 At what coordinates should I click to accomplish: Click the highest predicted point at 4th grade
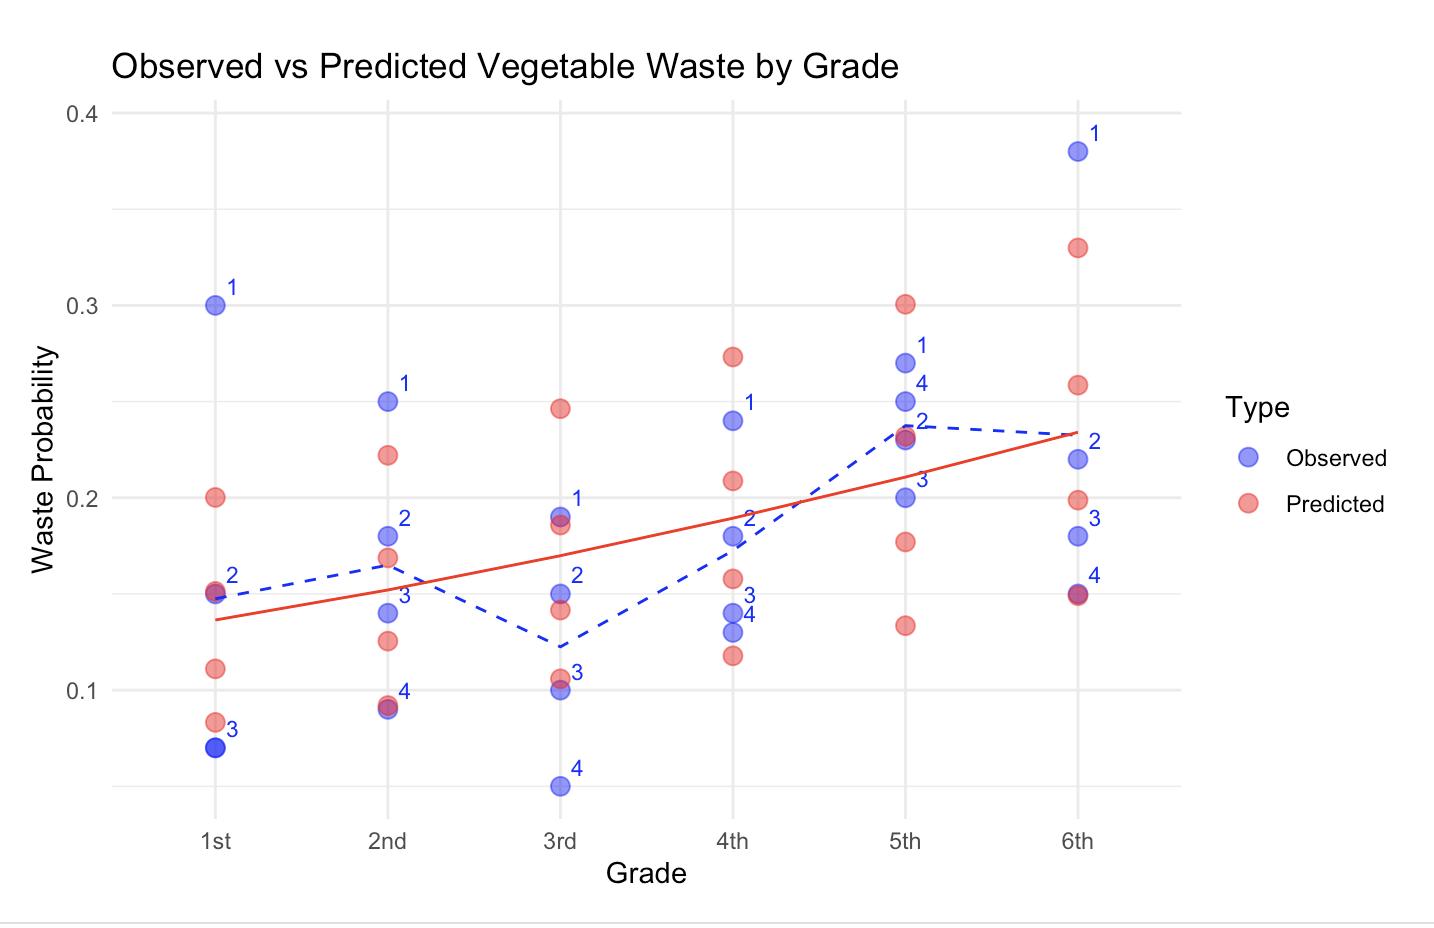pos(732,357)
